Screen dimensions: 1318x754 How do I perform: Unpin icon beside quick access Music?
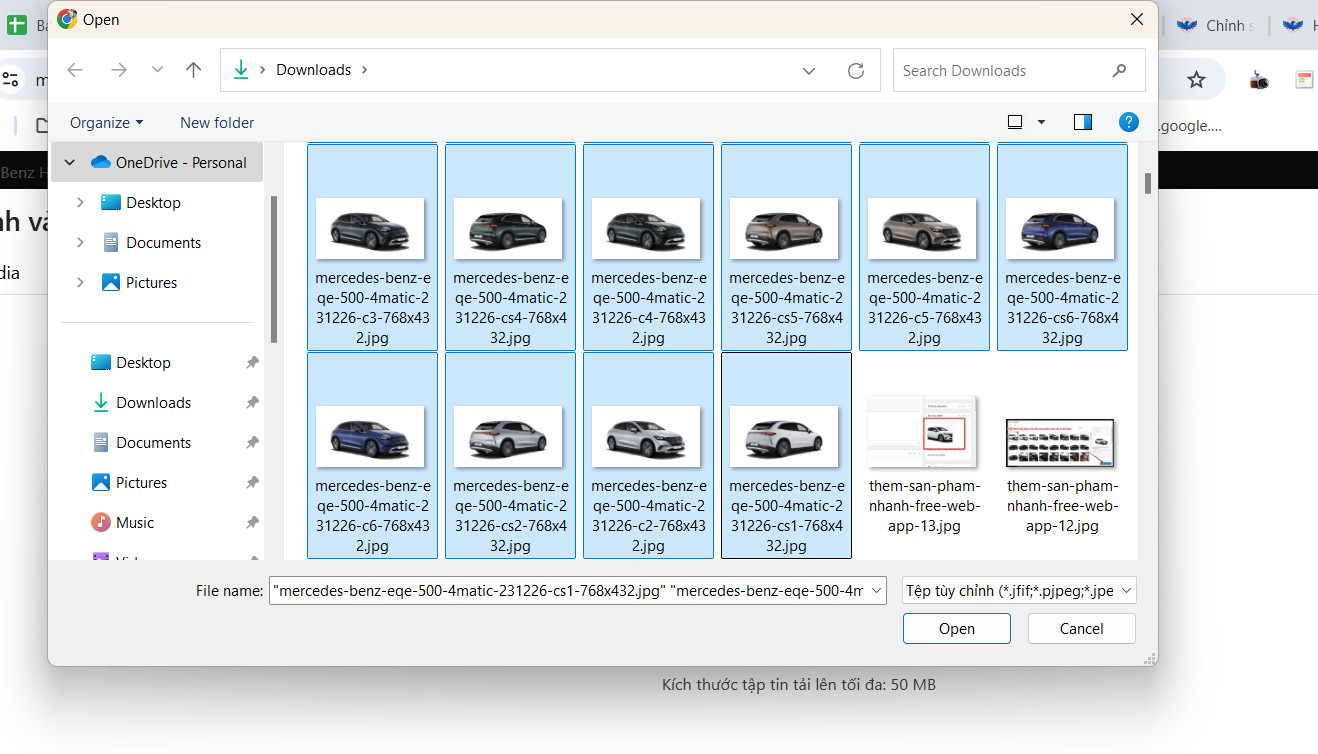tap(252, 523)
